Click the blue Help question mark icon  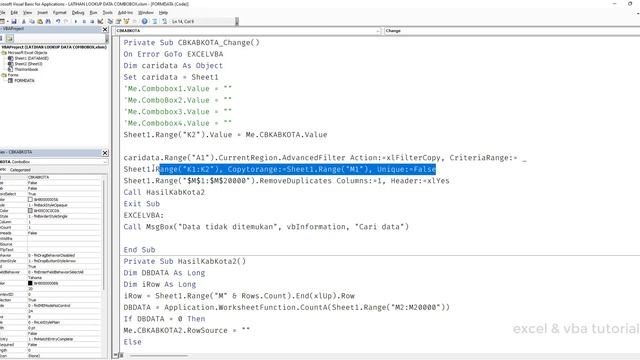pos(144,21)
